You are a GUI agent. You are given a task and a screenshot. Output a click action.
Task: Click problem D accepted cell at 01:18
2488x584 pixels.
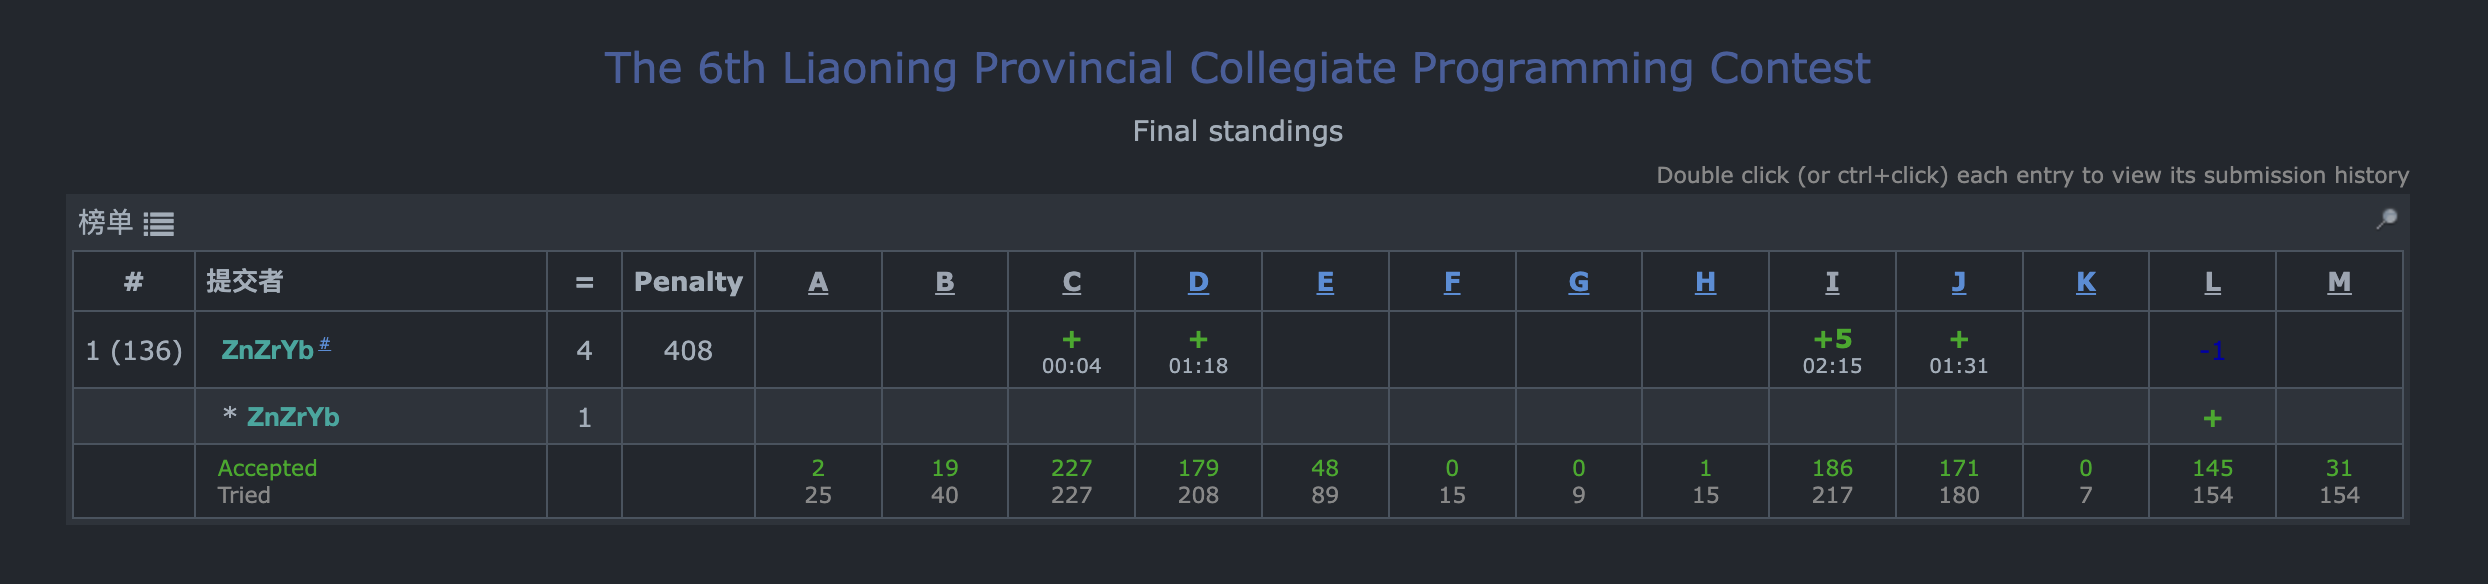1198,351
